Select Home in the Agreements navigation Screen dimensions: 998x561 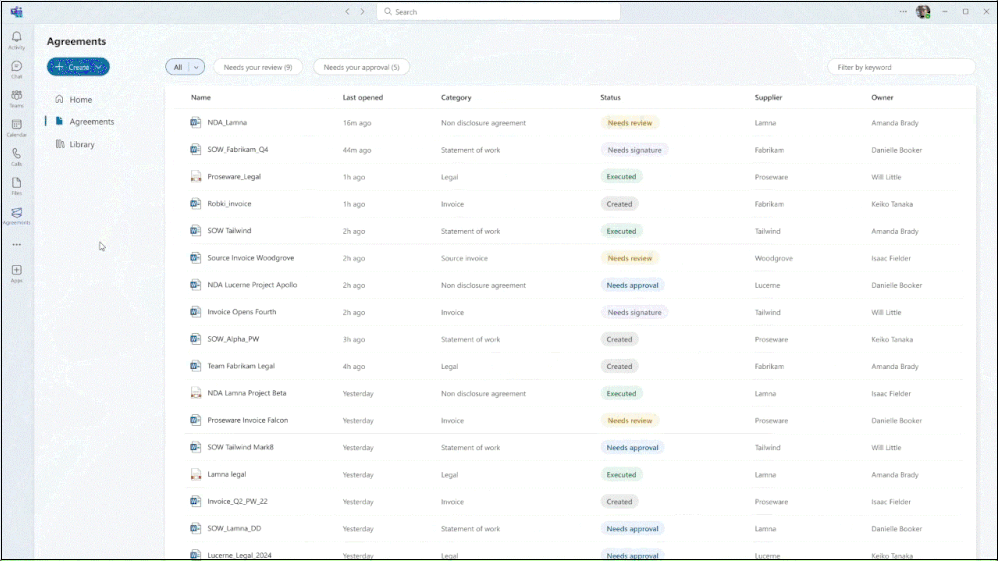[x=80, y=100]
